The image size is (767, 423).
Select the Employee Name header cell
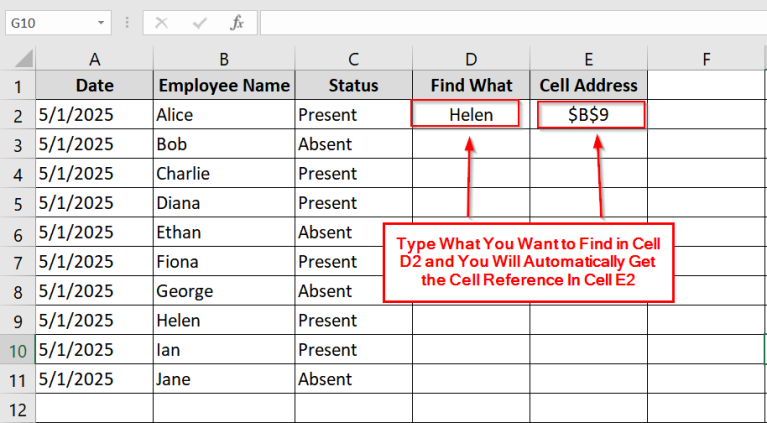[223, 85]
